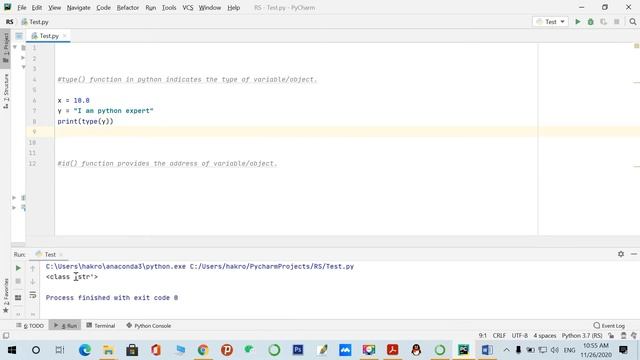Open the File menu

pyautogui.click(x=22, y=8)
